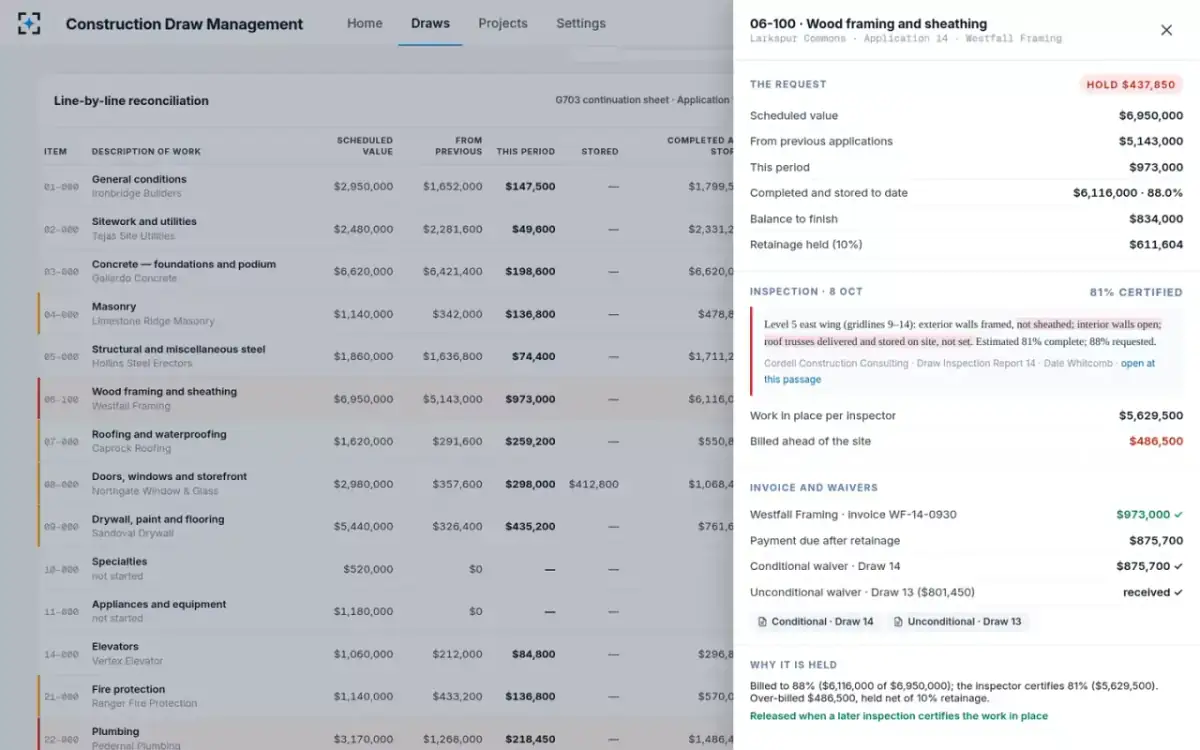Click the SCHEDULED VALUE column header
Screen dimensions: 1200x750
click(x=365, y=146)
